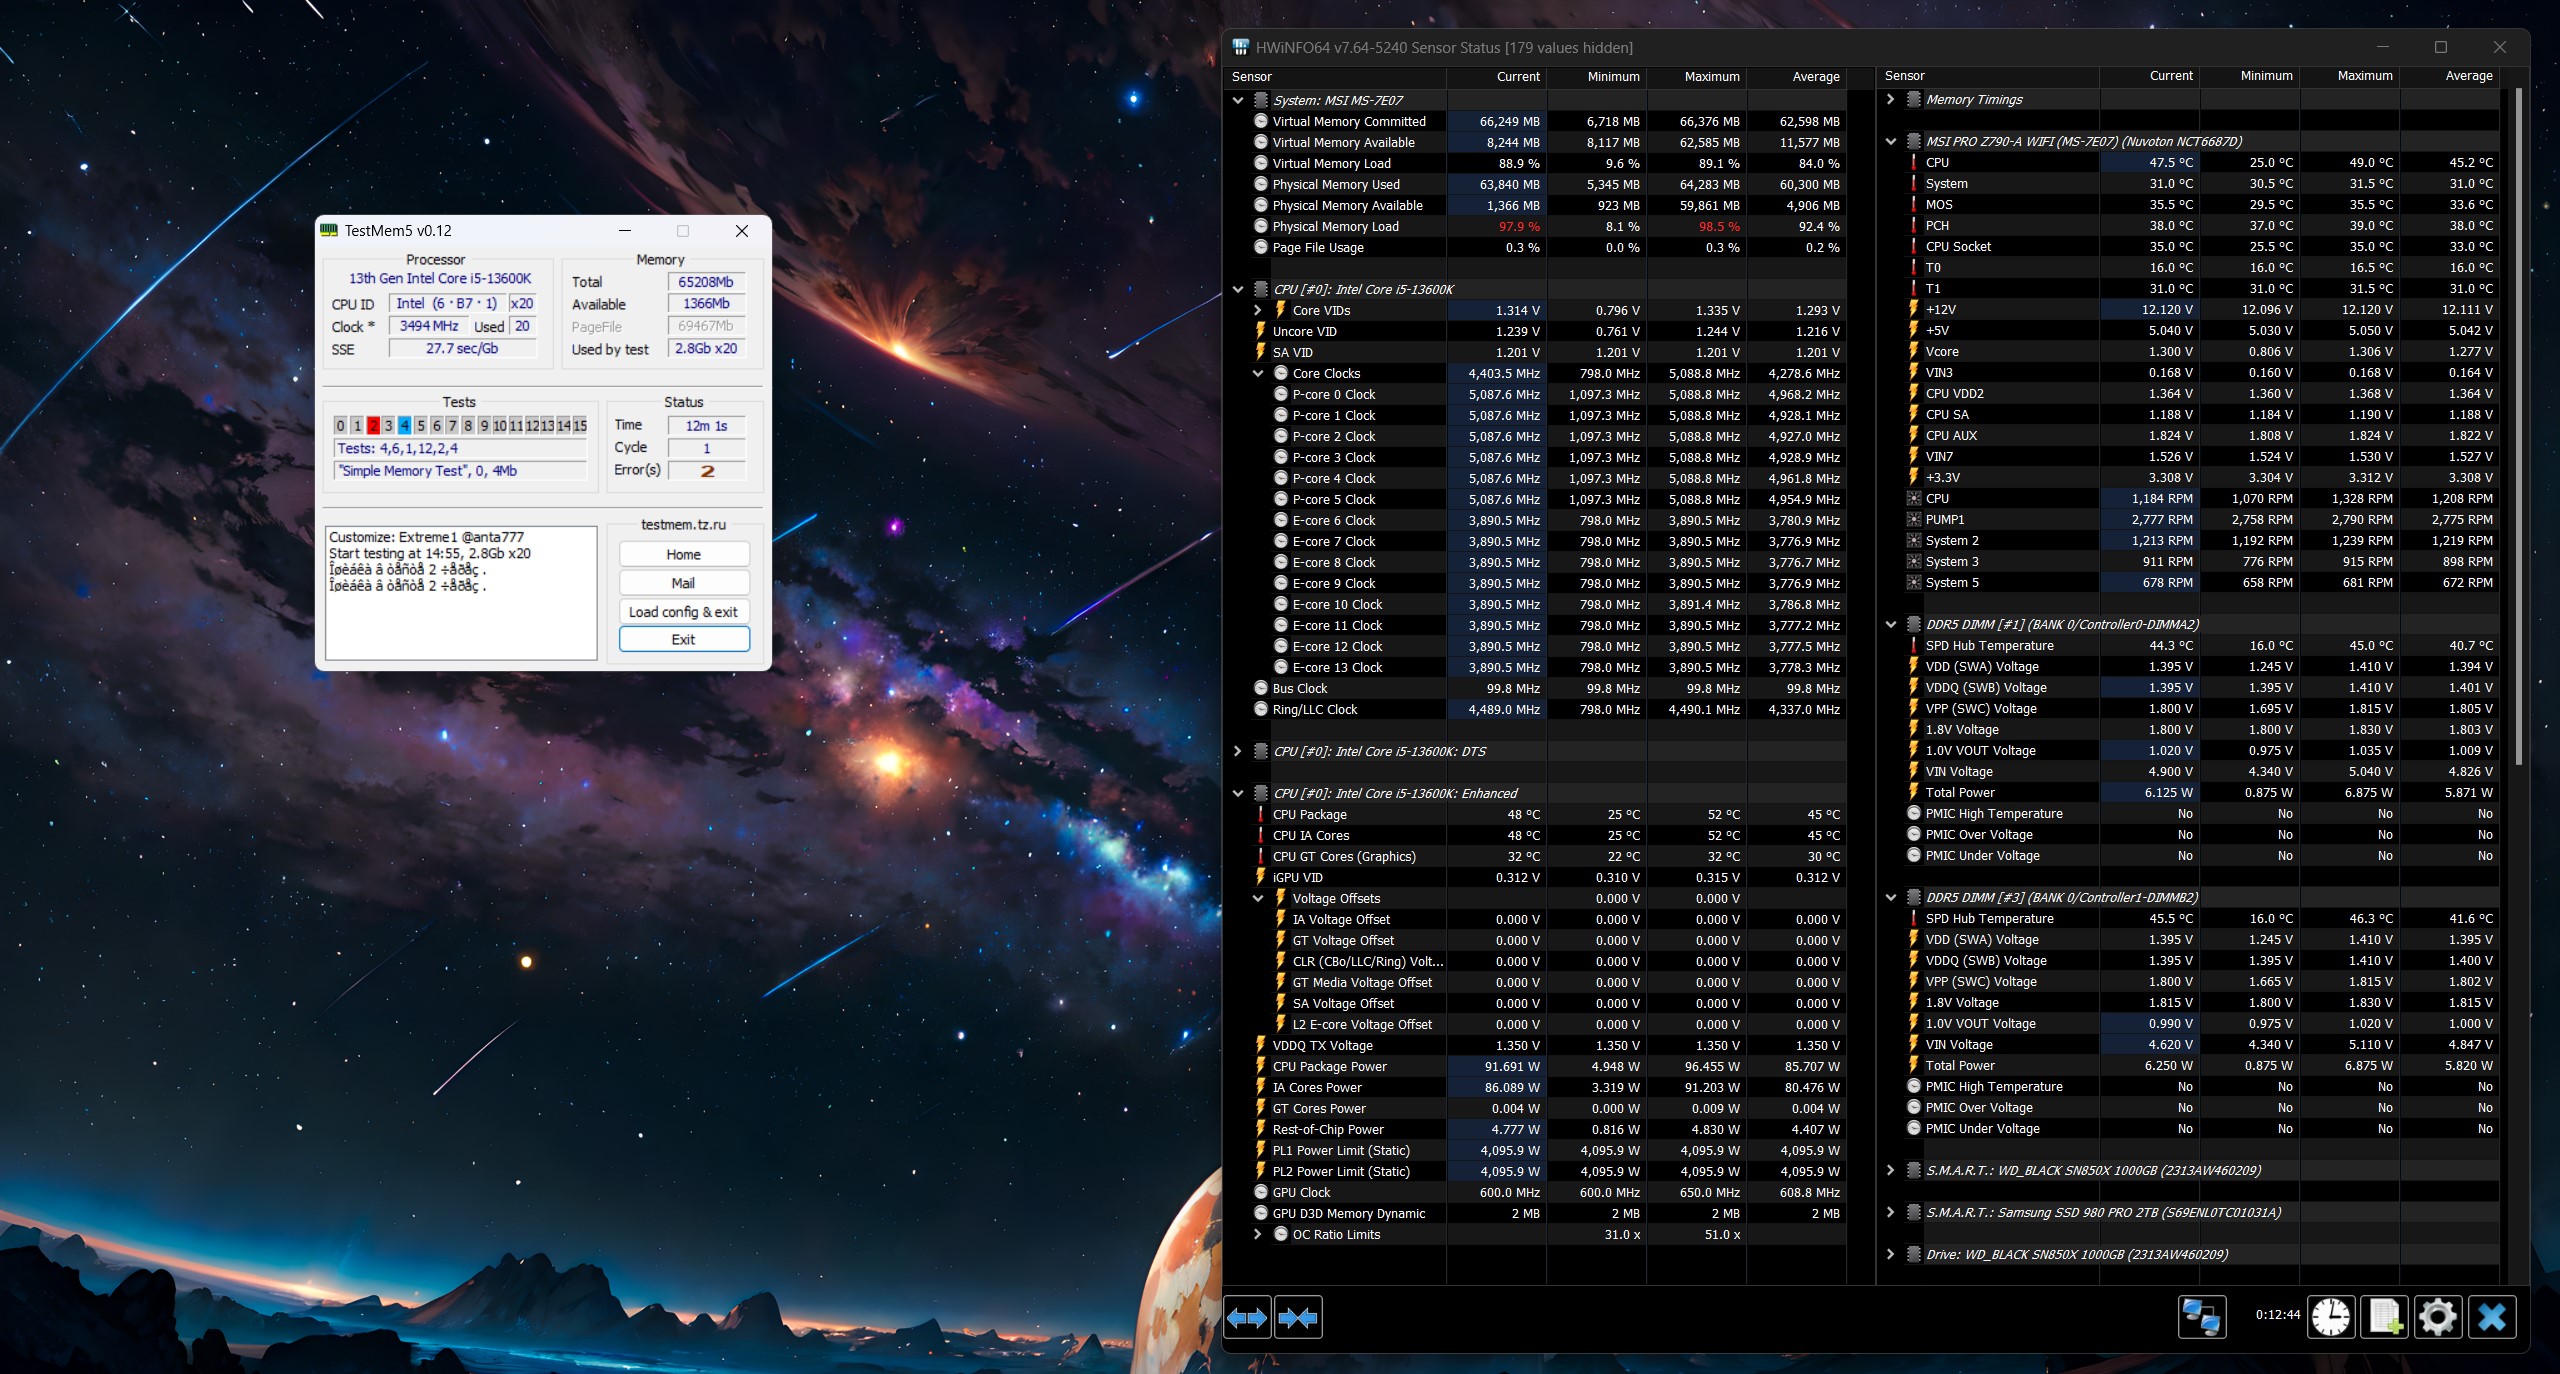The image size is (2560, 1374).
Task: Click the collapse columns arrows icon in HWiNFO
Action: click(x=1298, y=1318)
